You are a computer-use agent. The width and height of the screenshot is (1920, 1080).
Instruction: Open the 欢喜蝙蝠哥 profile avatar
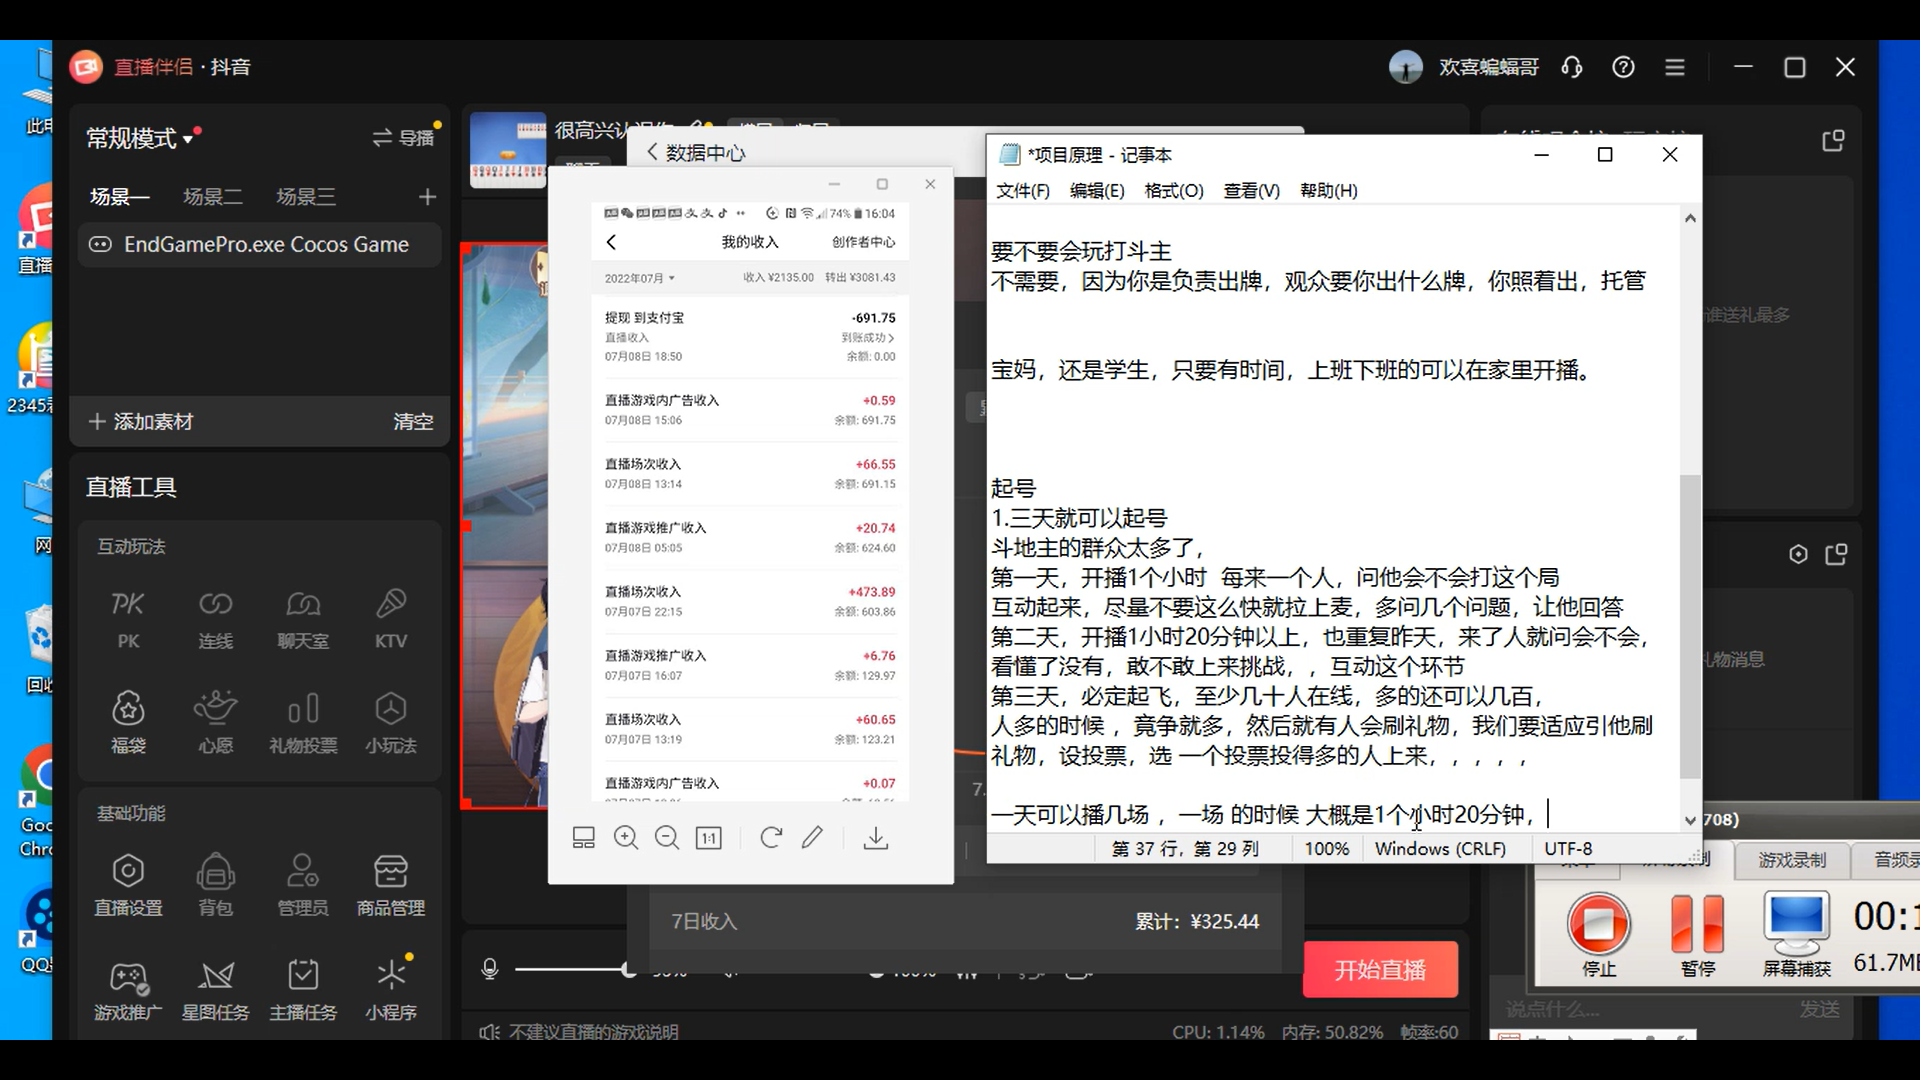pos(1406,67)
